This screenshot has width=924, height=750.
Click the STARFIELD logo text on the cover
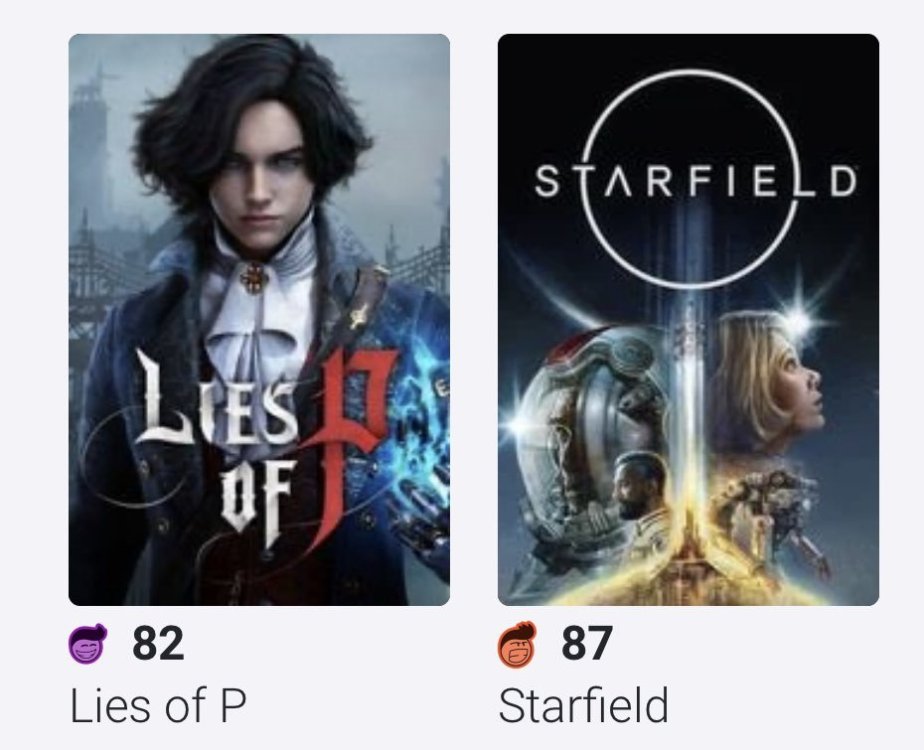(696, 184)
